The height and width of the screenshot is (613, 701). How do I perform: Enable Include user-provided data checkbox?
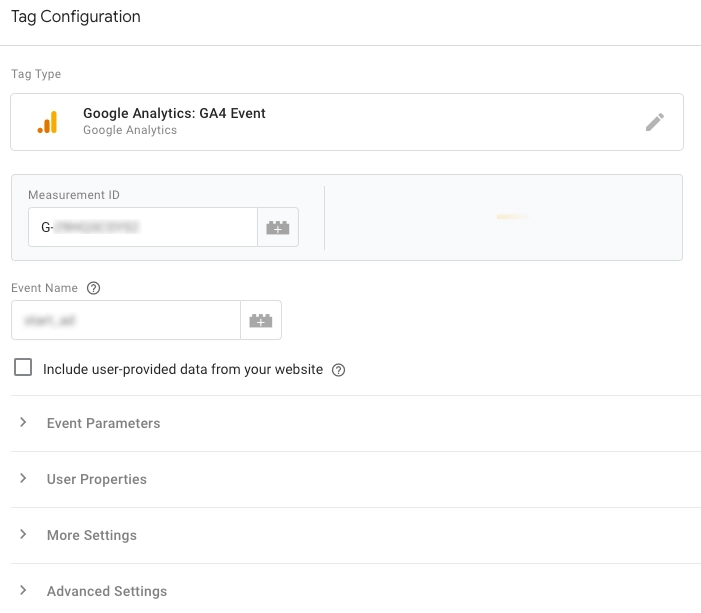click(23, 368)
